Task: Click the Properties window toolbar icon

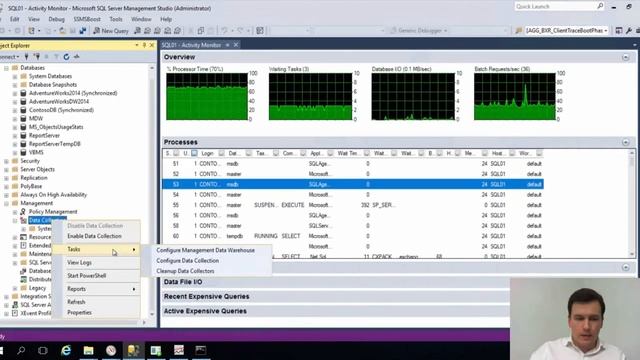Action: coord(619,31)
